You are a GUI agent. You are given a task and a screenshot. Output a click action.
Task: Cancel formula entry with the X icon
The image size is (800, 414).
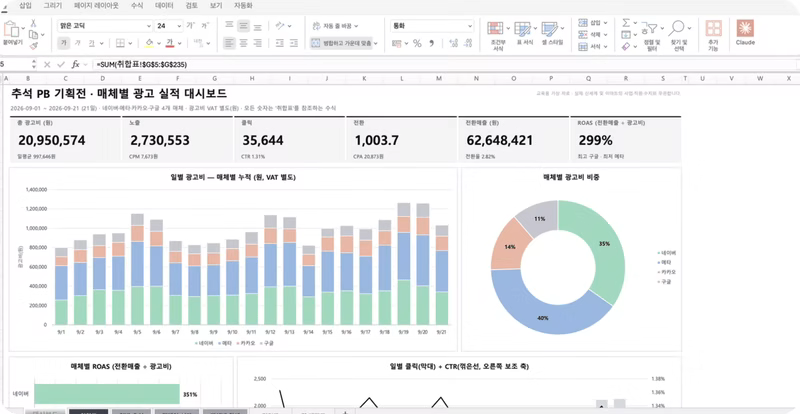pos(47,64)
